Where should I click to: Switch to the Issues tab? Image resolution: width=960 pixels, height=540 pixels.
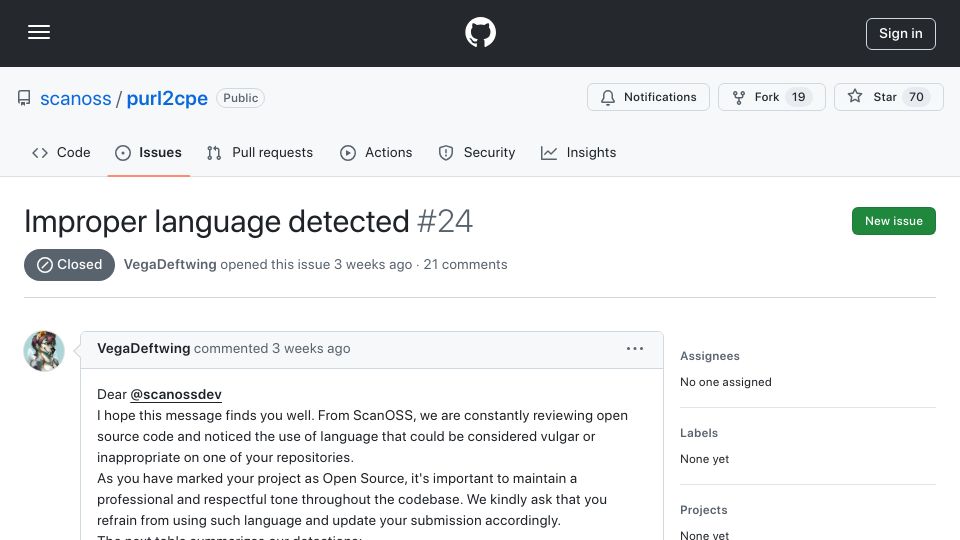(148, 152)
